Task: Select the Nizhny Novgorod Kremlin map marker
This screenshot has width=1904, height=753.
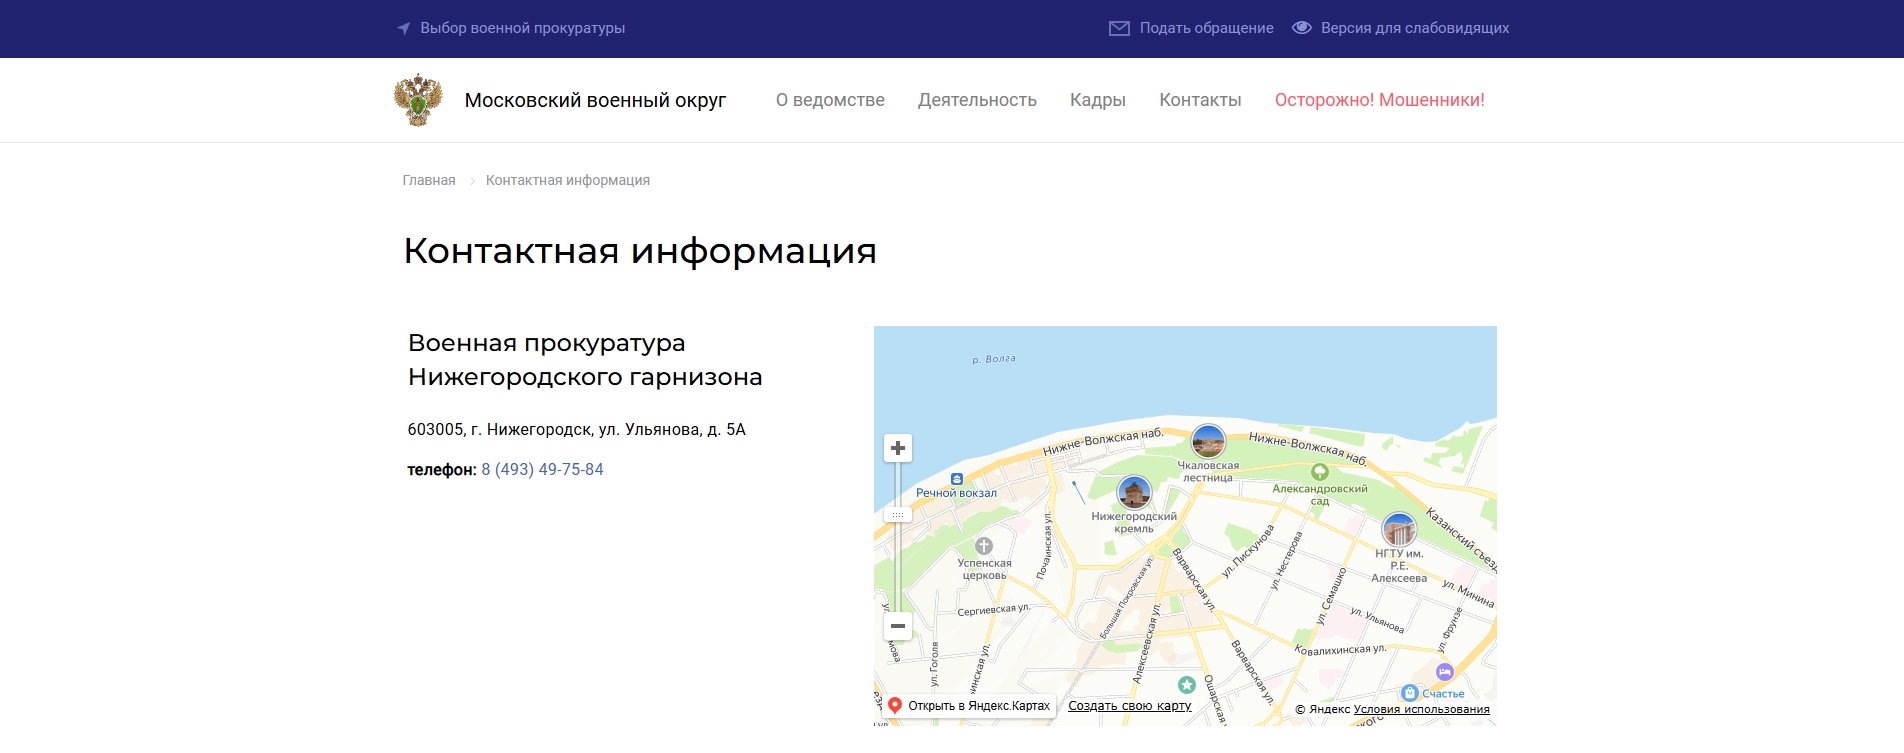Action: [1134, 492]
